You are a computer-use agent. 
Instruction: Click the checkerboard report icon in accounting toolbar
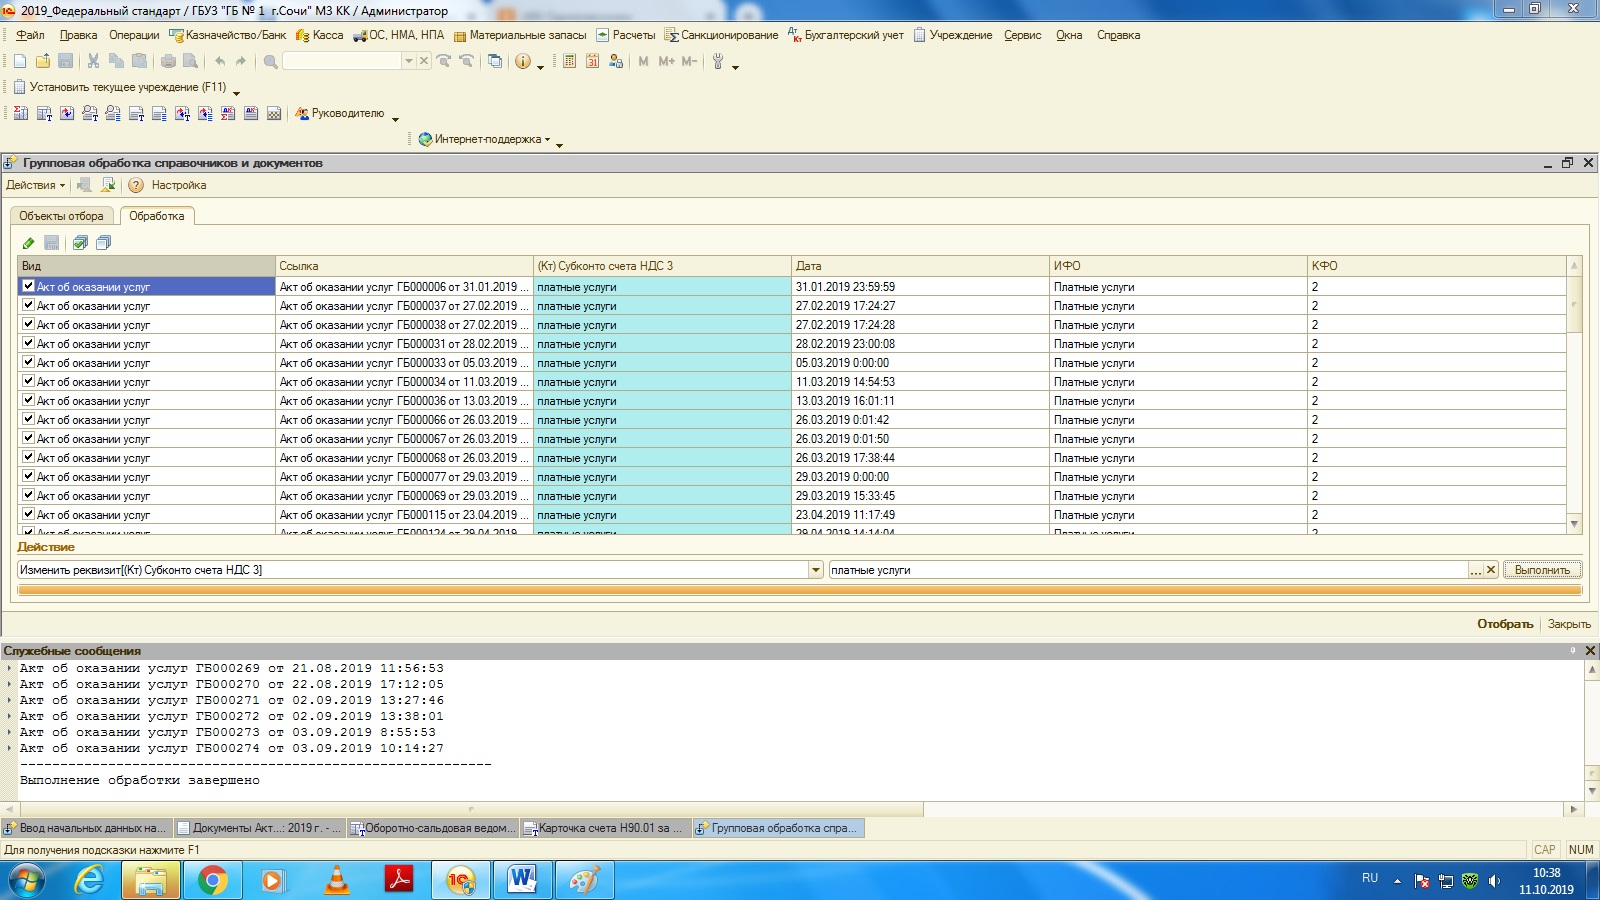(274, 114)
